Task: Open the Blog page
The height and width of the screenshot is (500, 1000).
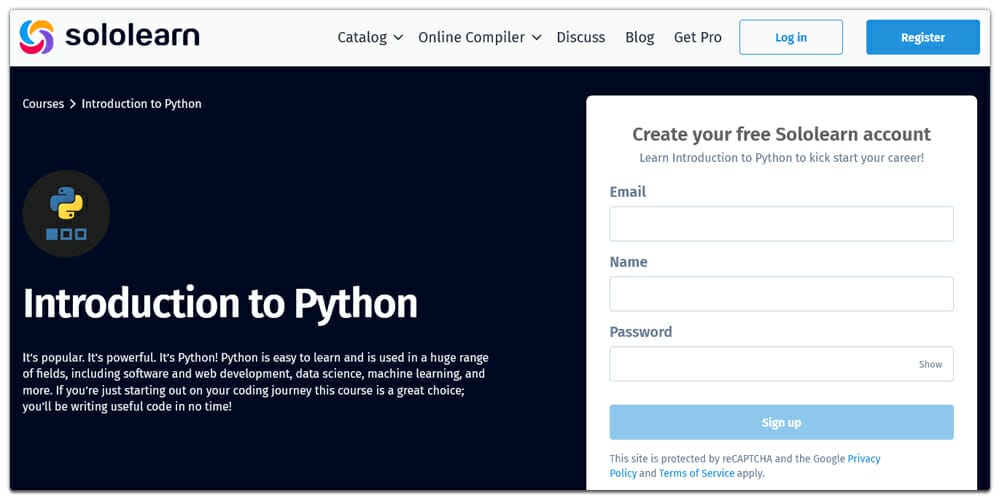Action: point(639,38)
